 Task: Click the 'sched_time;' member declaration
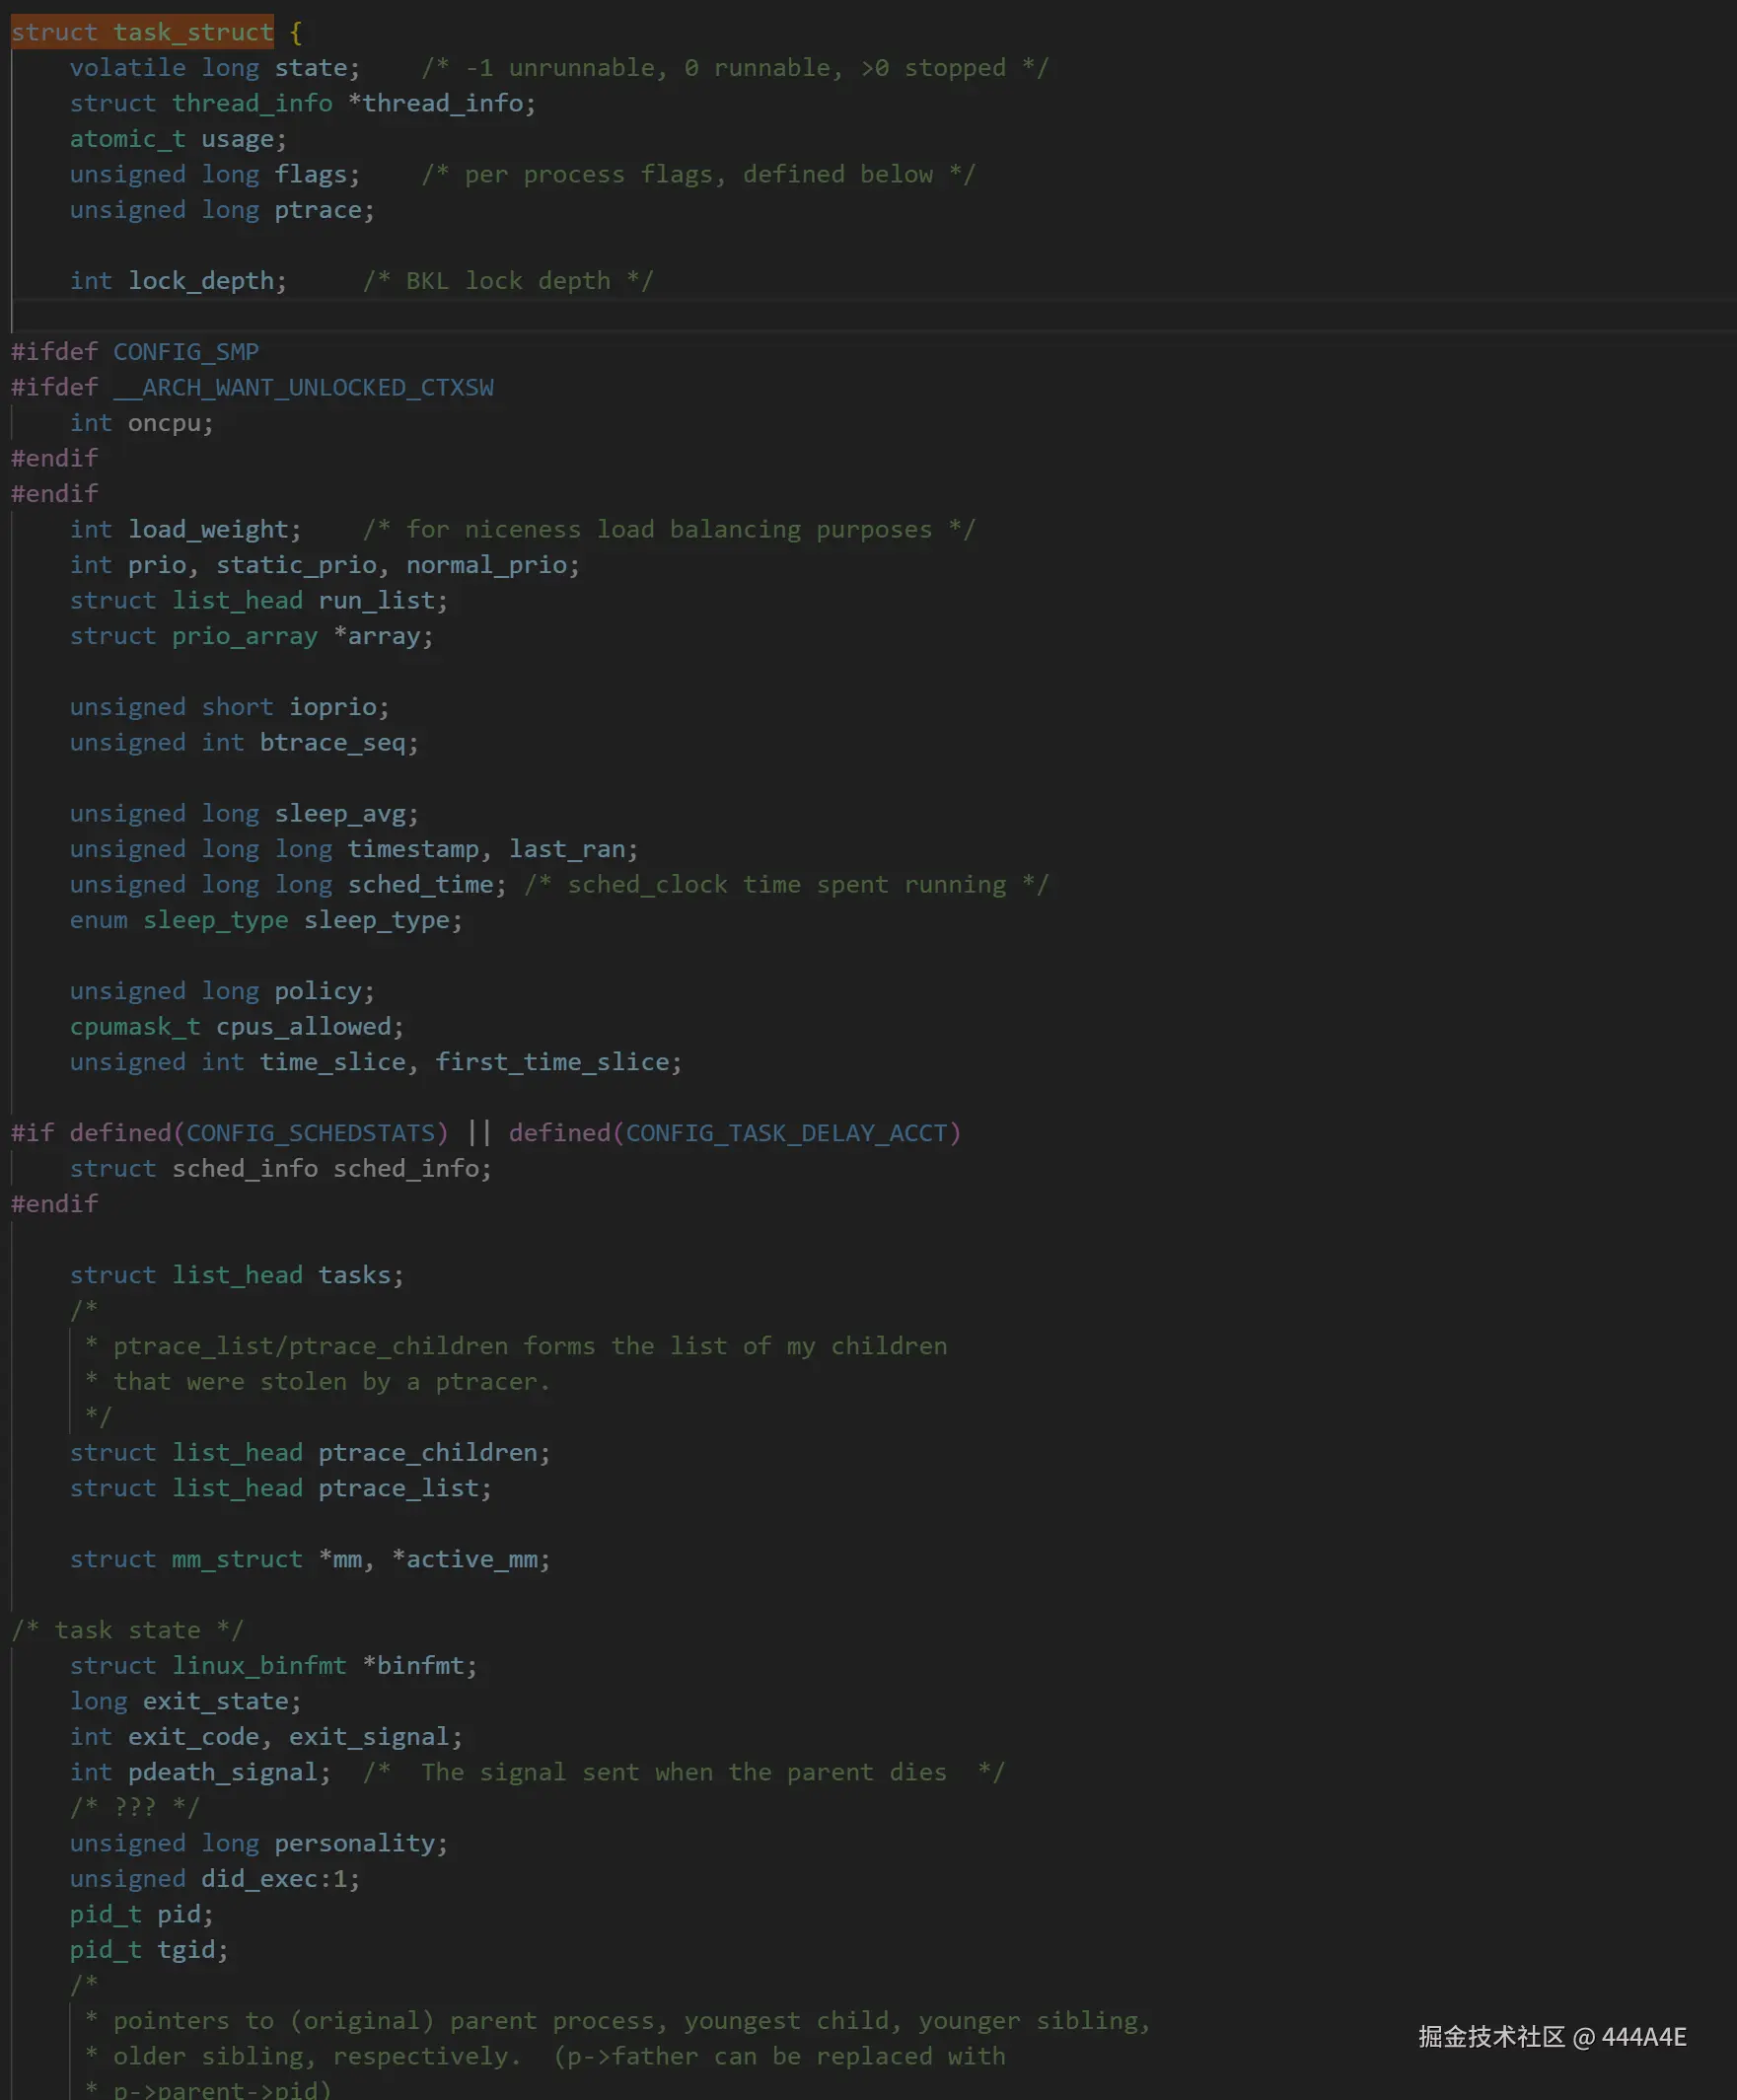[x=427, y=884]
